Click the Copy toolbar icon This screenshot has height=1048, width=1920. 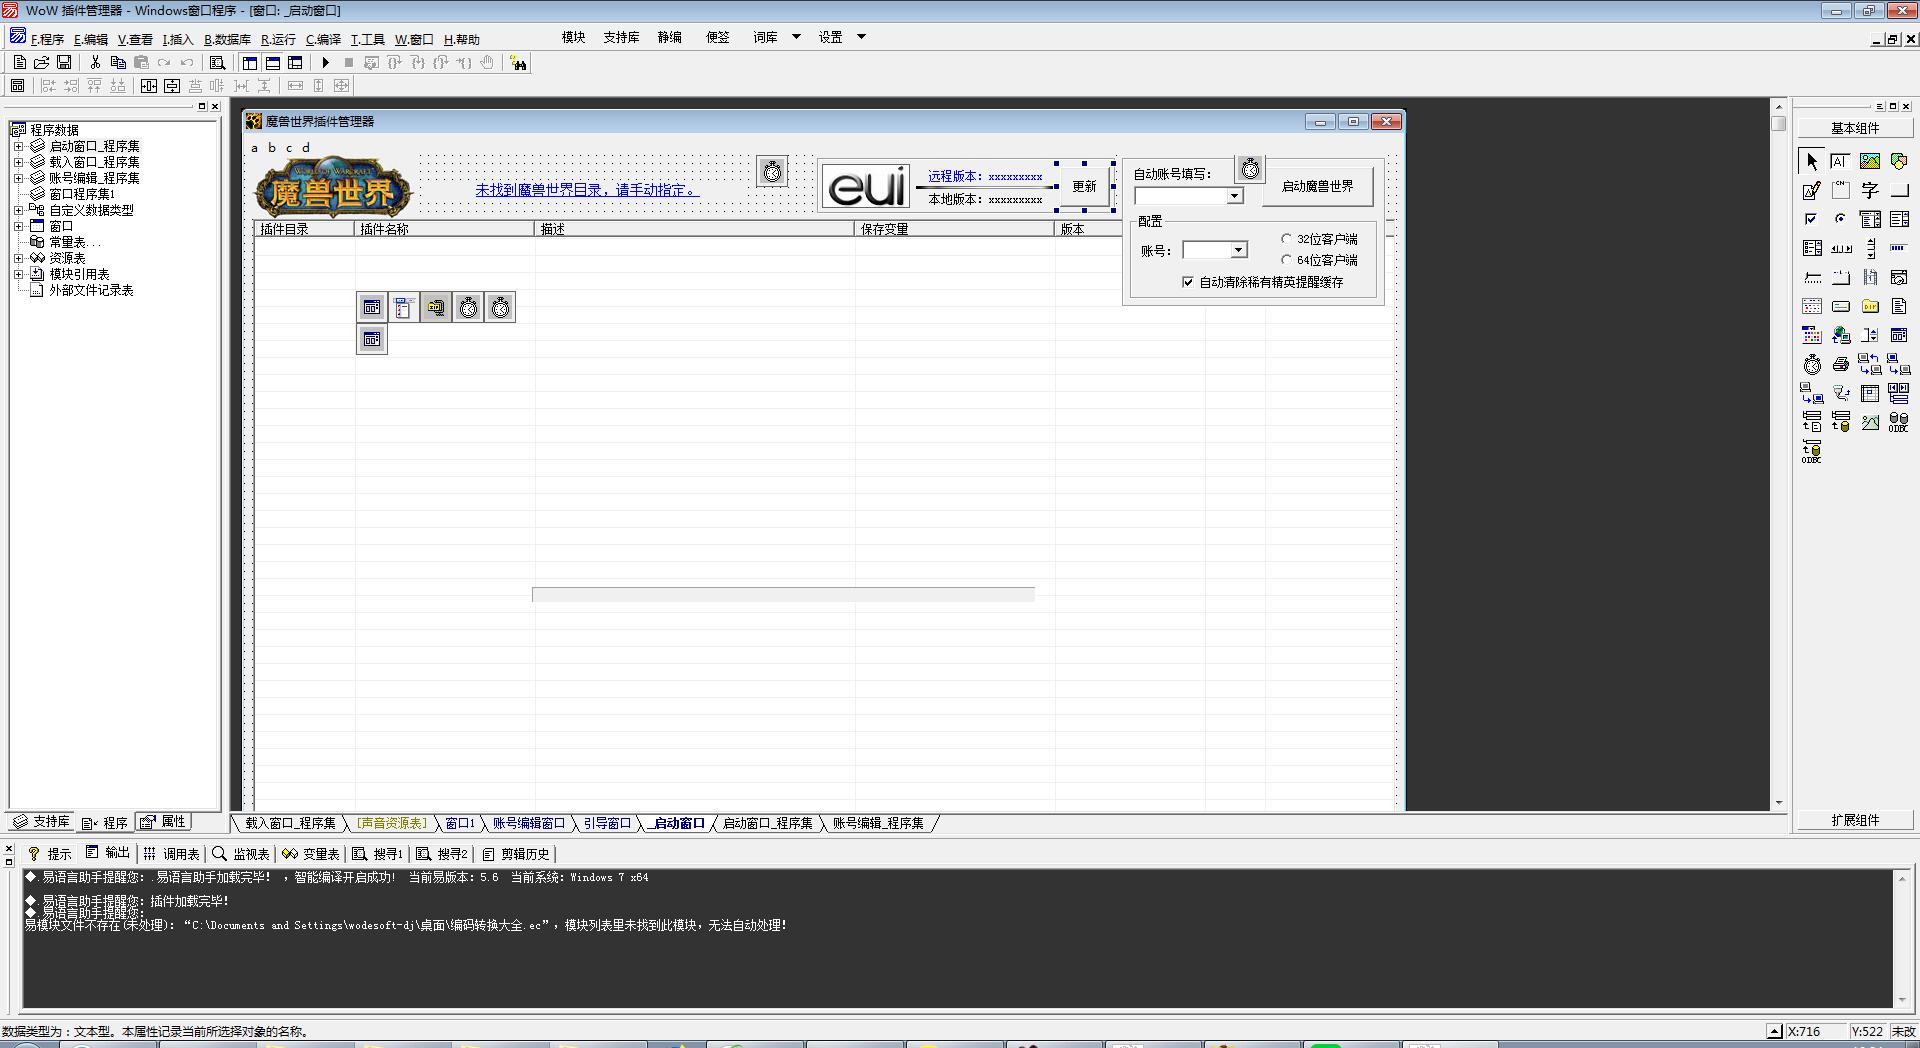click(118, 62)
